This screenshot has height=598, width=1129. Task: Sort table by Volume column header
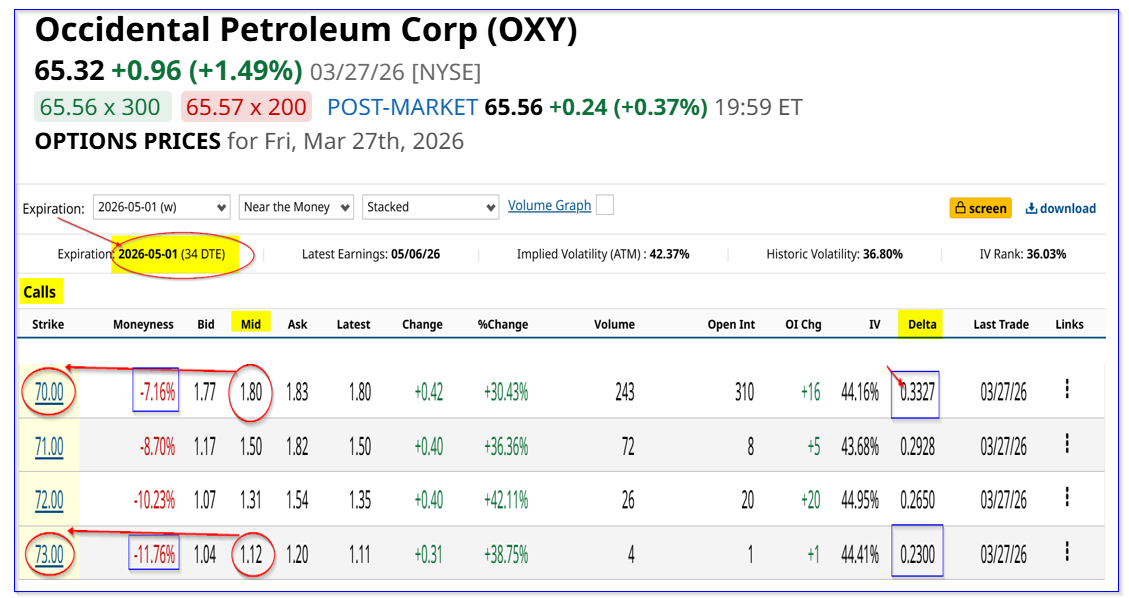(x=614, y=324)
